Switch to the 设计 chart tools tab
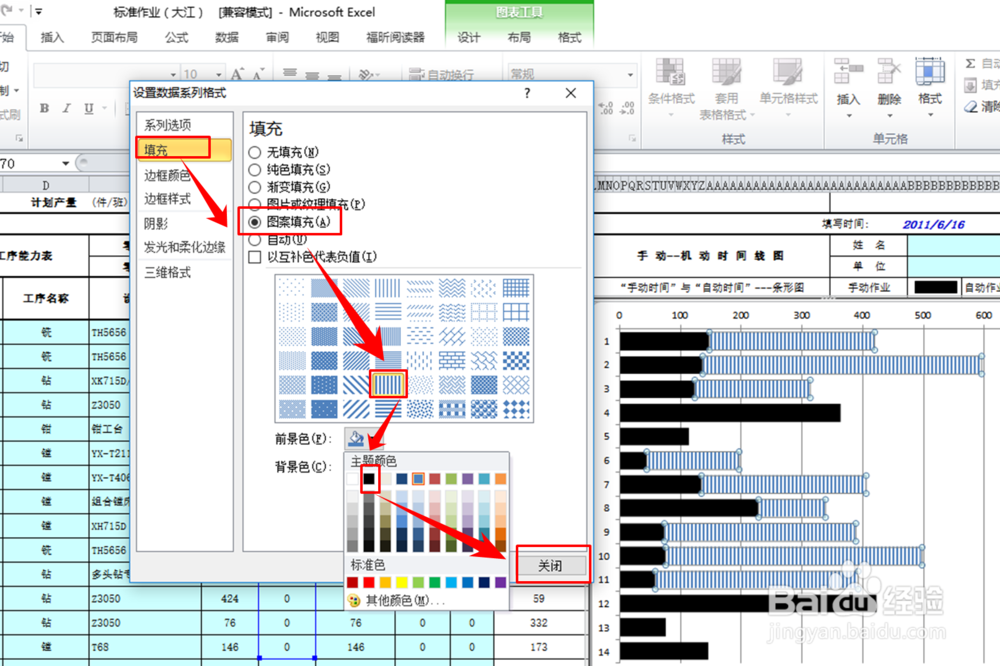1000x666 pixels. coord(469,38)
